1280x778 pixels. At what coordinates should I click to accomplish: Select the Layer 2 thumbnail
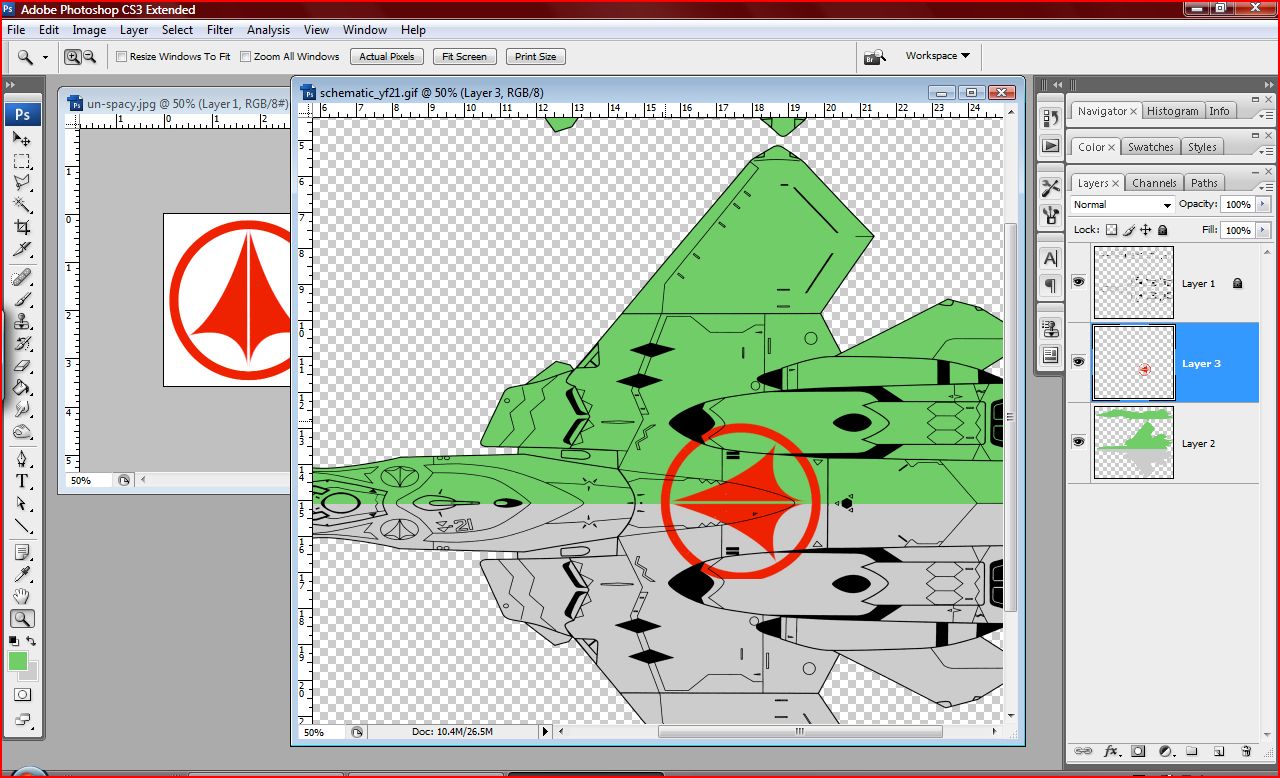click(1133, 441)
